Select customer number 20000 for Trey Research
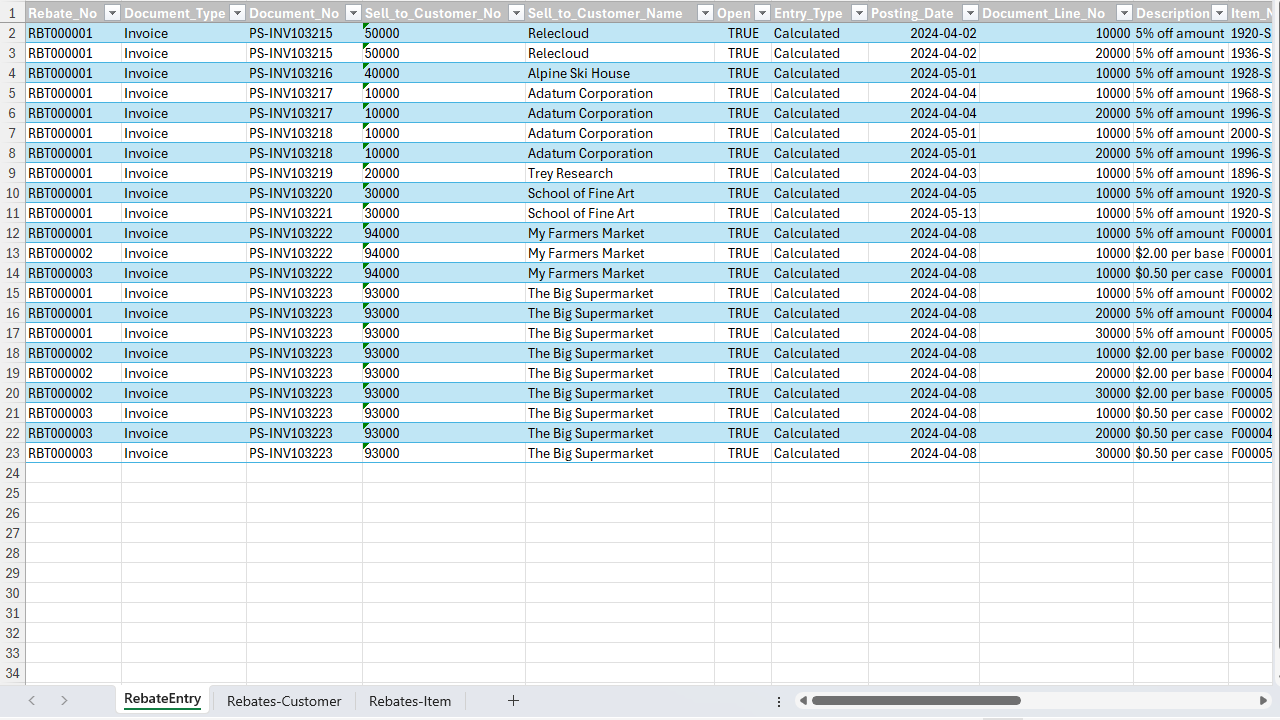The height and width of the screenshot is (720, 1280). coord(444,173)
